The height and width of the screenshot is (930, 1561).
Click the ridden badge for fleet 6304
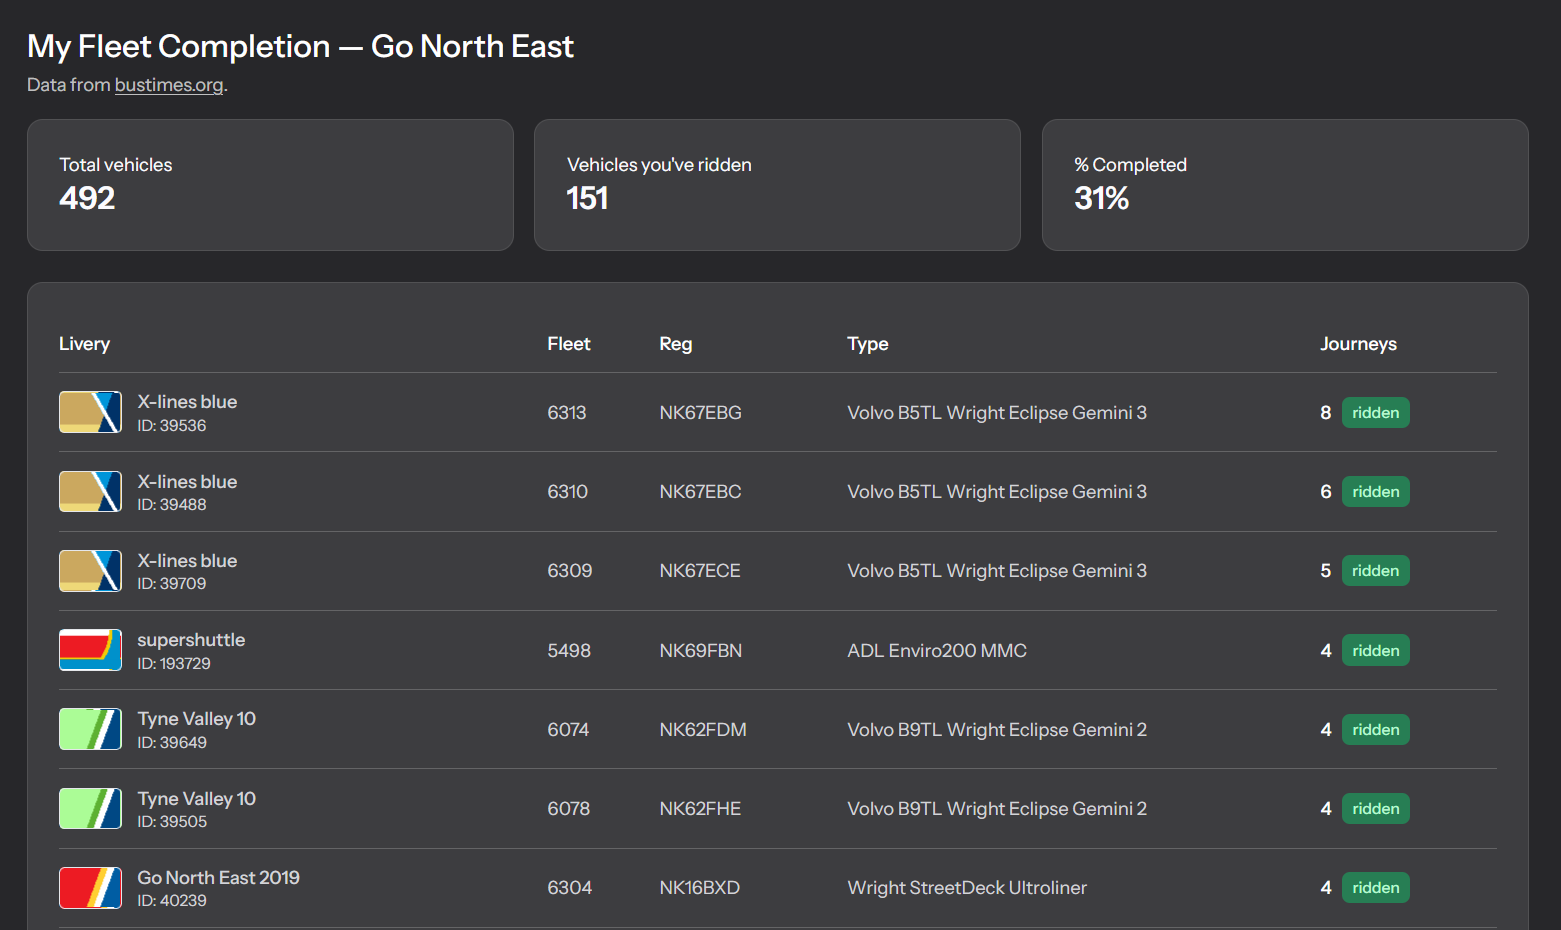pos(1375,888)
